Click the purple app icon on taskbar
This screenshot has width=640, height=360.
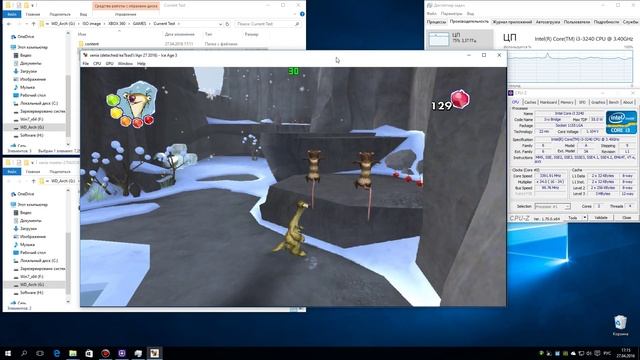click(x=122, y=353)
